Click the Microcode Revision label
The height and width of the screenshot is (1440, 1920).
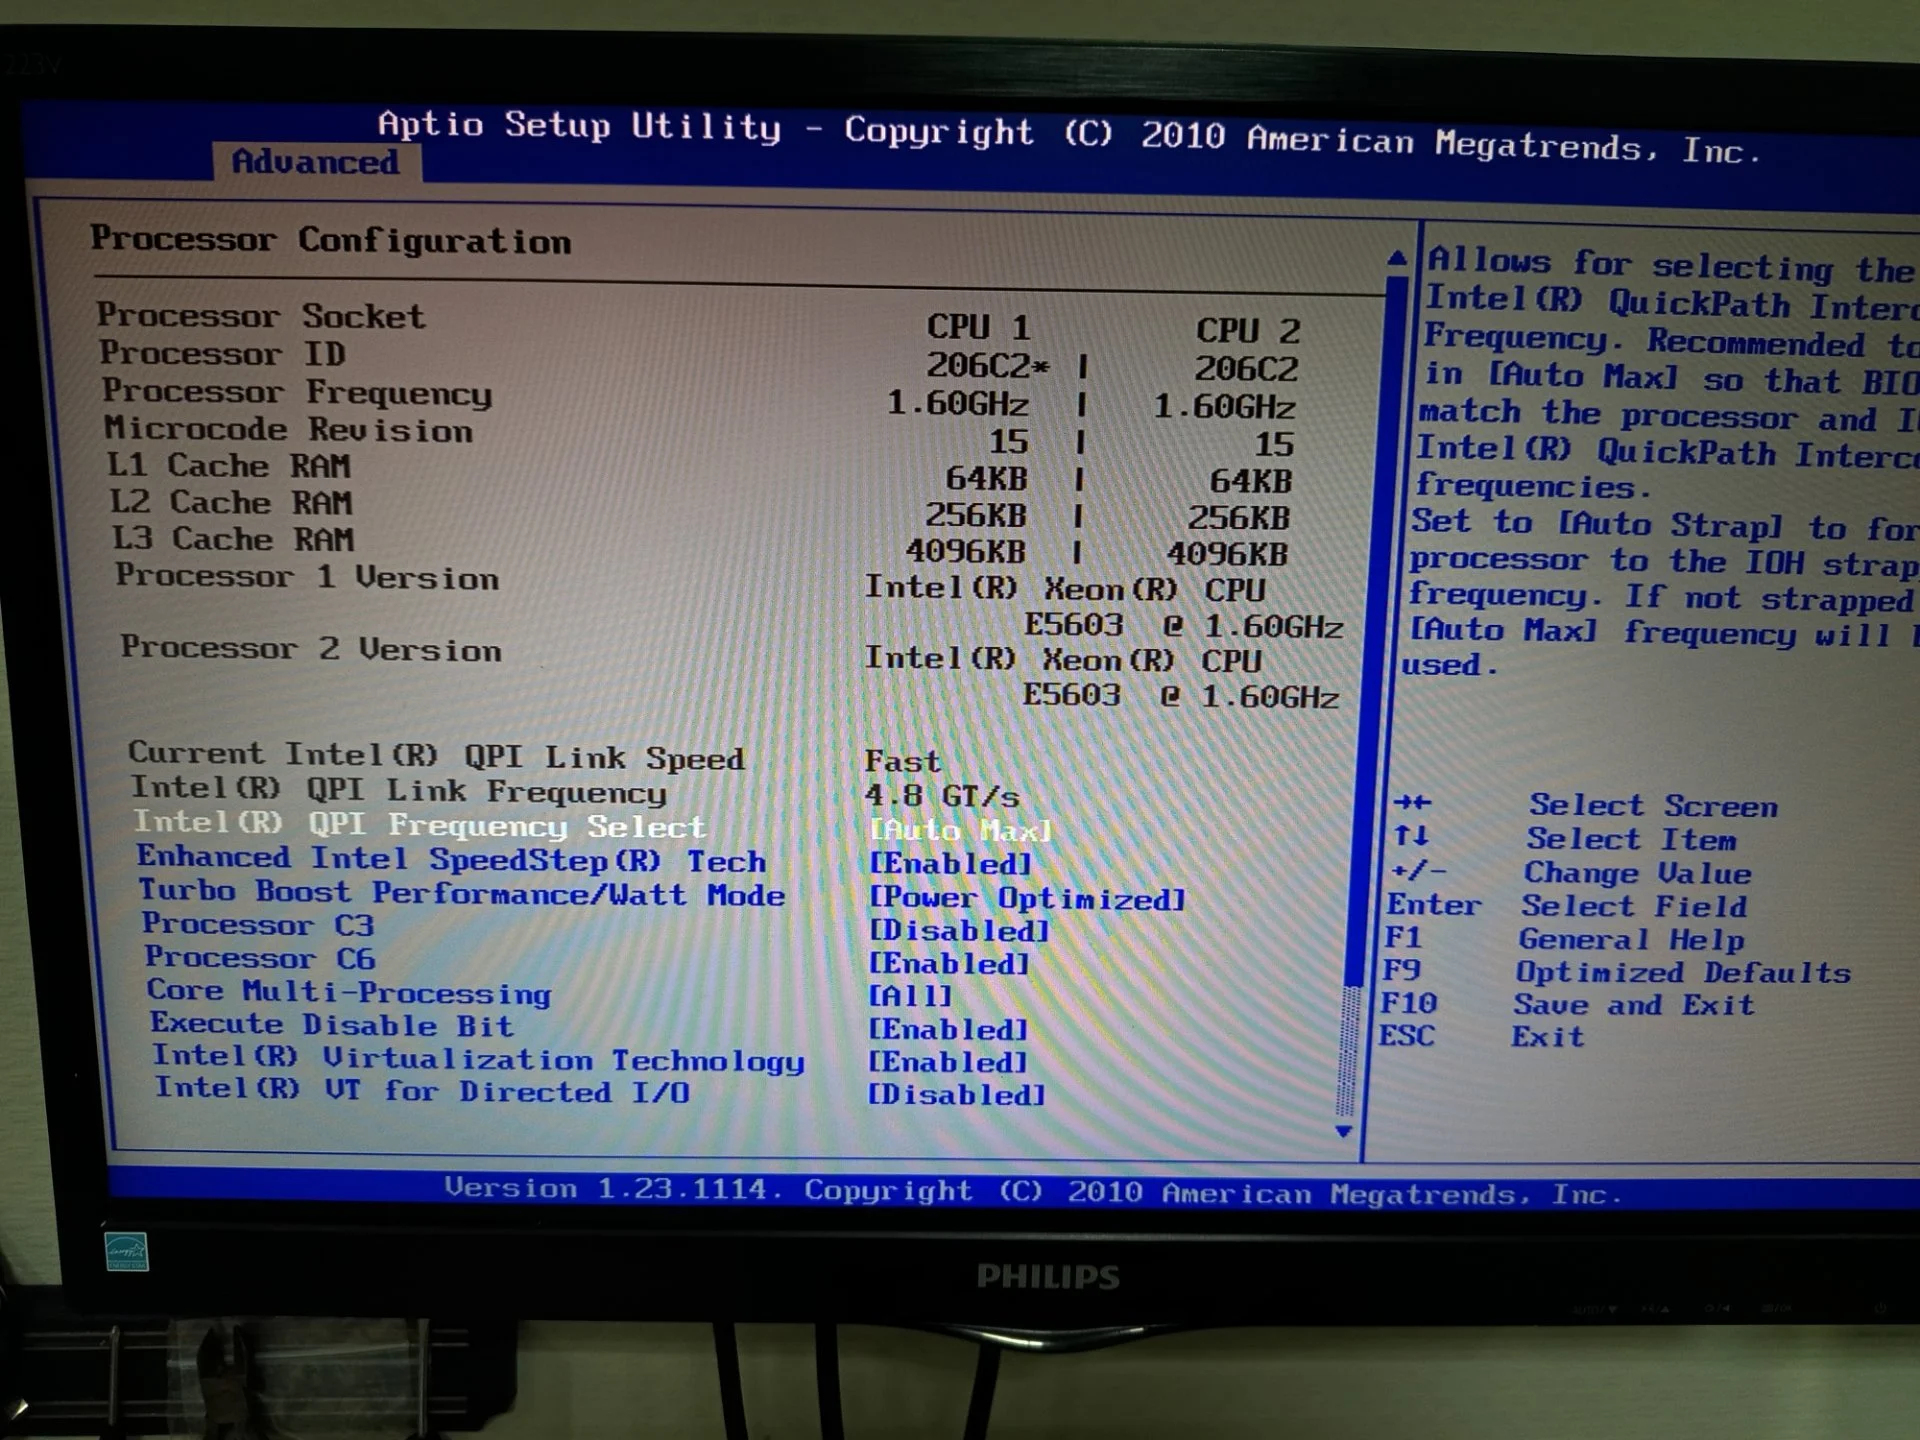pos(288,429)
